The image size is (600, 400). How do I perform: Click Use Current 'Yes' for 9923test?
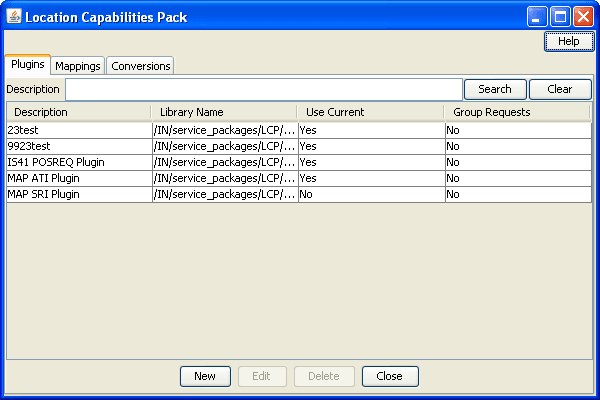372,146
